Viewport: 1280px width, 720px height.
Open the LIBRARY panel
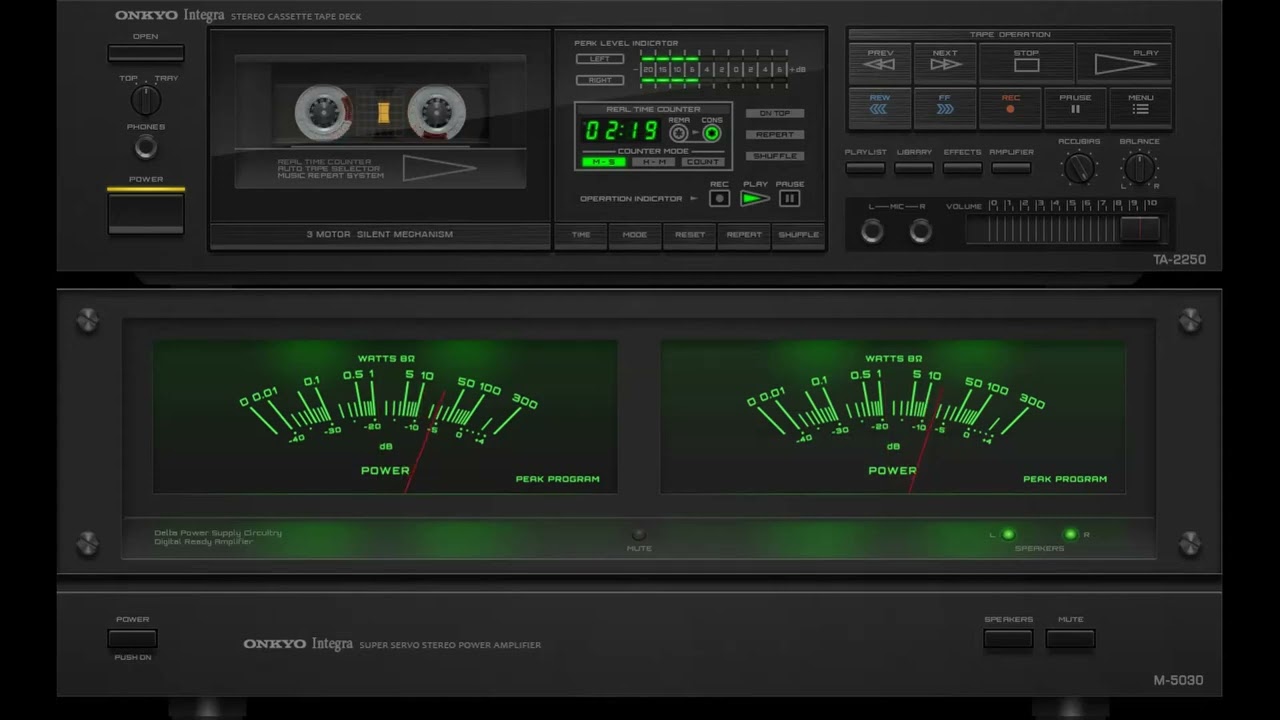pyautogui.click(x=914, y=168)
